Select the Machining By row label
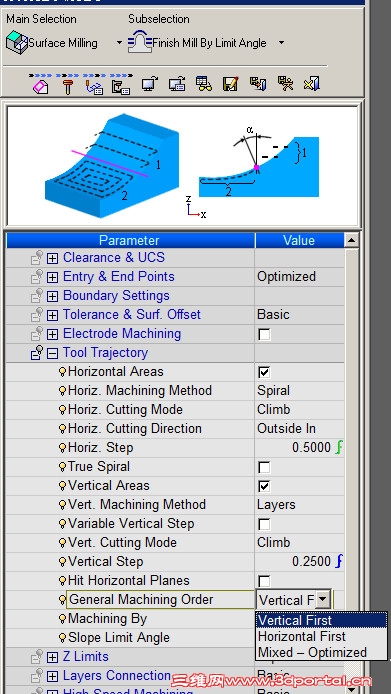This screenshot has width=391, height=694. [107, 619]
